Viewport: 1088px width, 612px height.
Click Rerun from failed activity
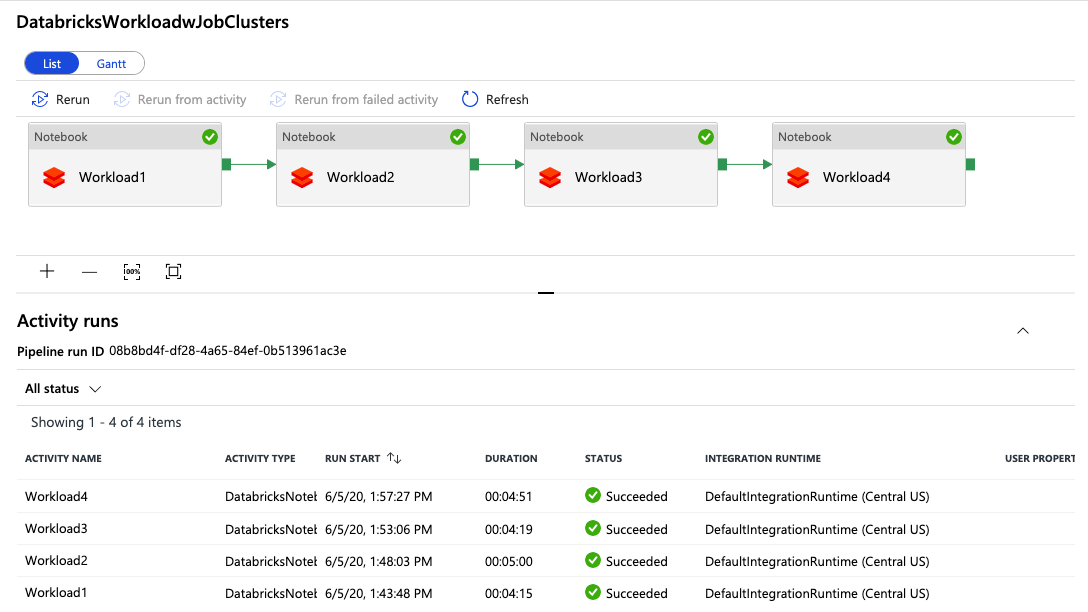[355, 99]
